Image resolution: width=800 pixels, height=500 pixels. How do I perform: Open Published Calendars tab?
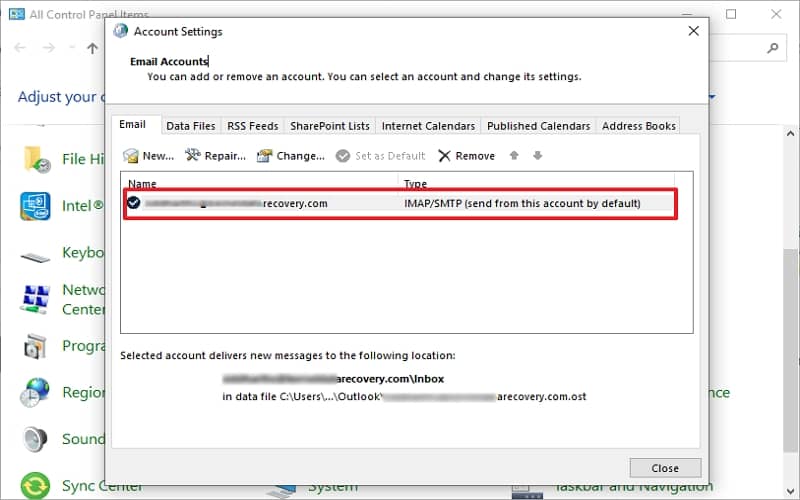538,126
